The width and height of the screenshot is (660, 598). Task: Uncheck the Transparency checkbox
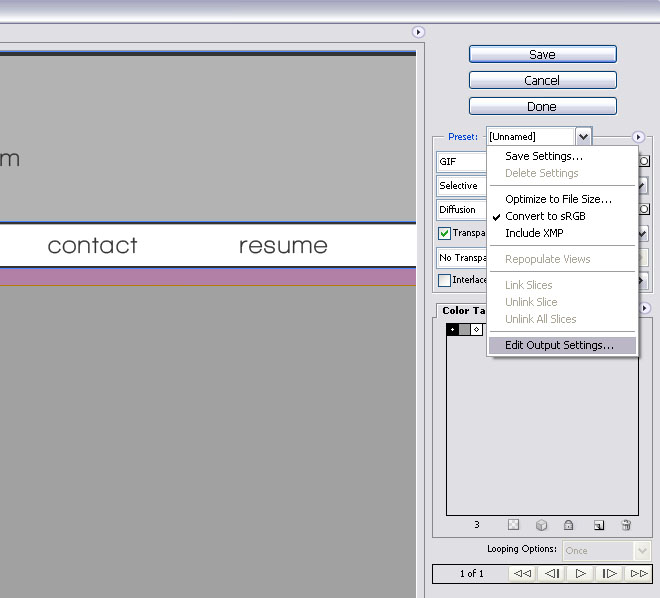point(445,233)
